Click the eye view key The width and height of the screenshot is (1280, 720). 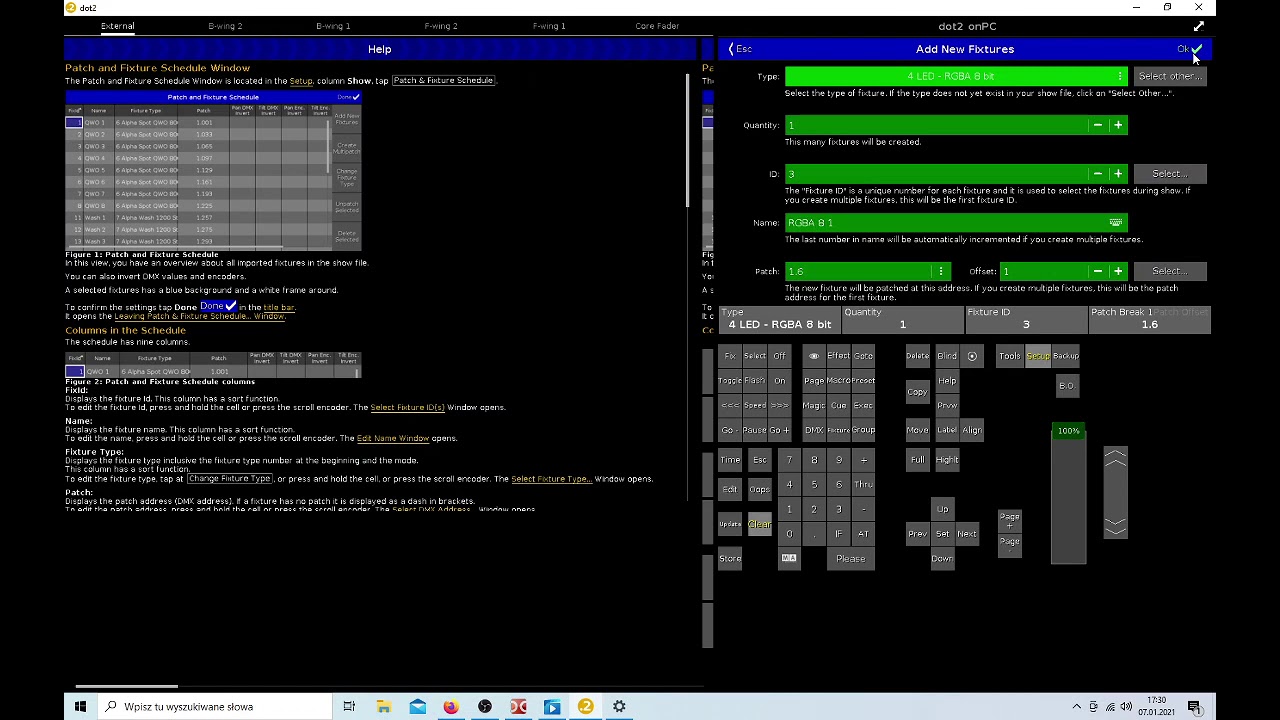pyautogui.click(x=813, y=356)
